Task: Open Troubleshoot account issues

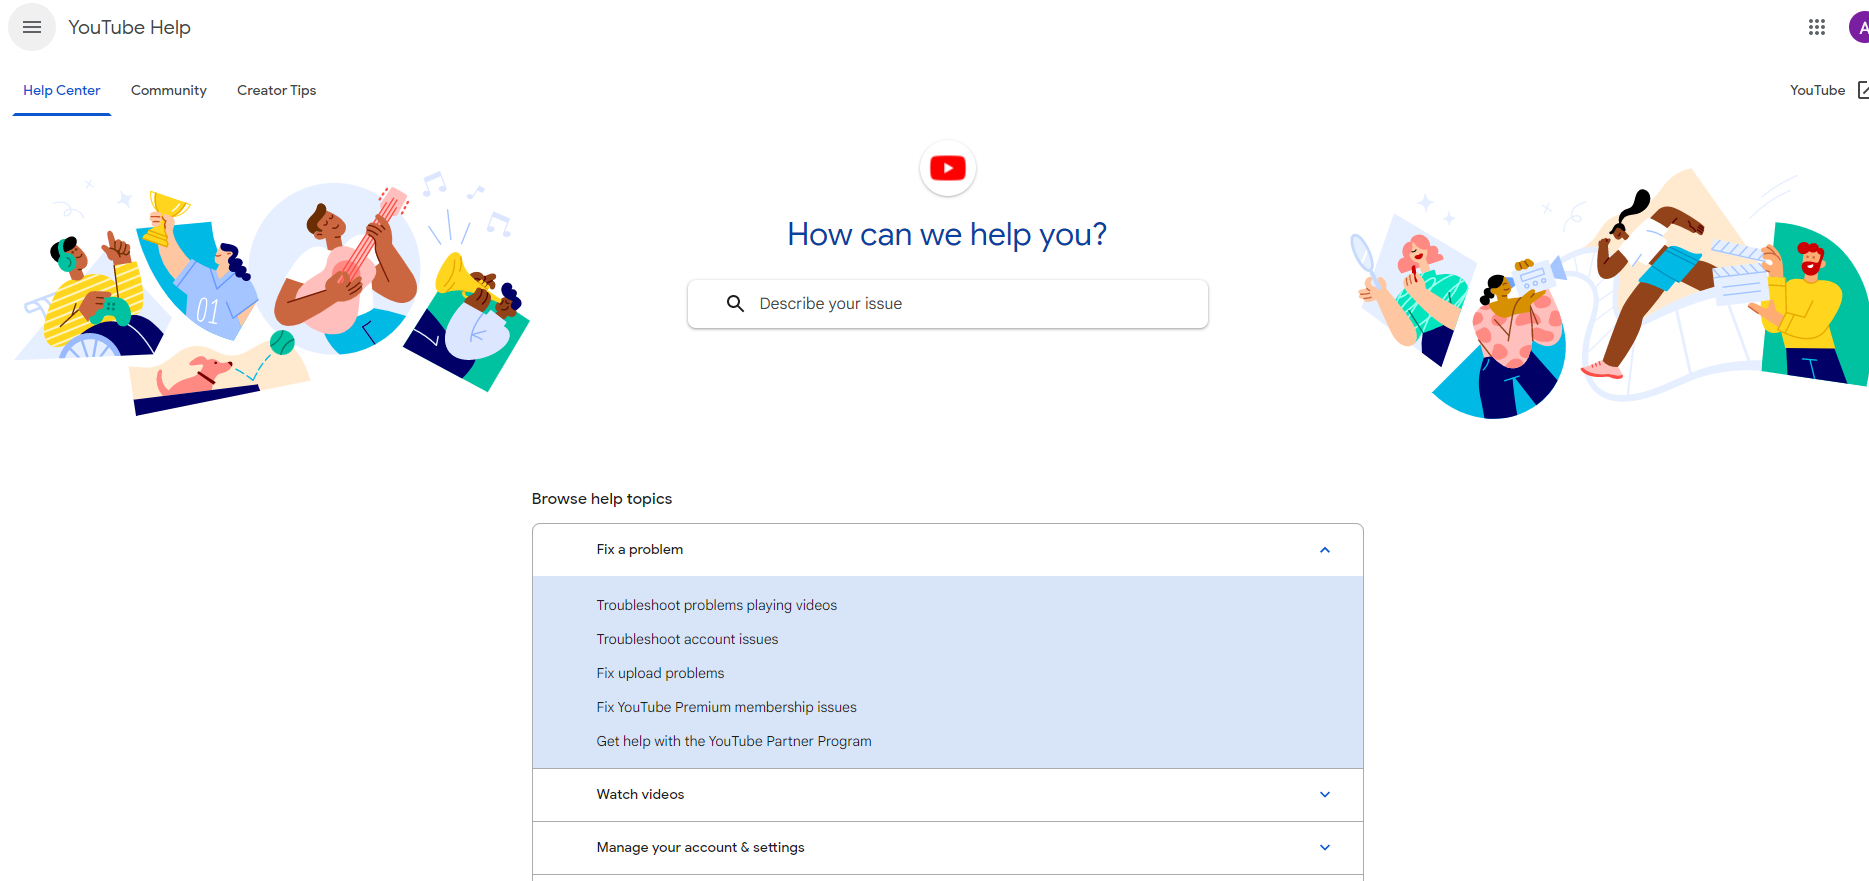Action: pos(687,639)
